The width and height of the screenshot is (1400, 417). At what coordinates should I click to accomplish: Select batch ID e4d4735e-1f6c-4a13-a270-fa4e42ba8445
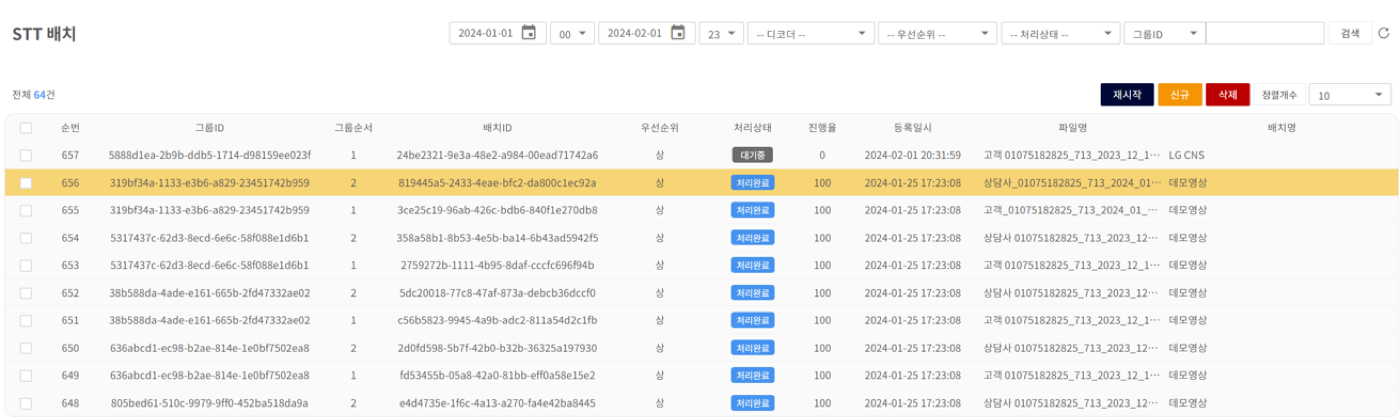[x=497, y=403]
